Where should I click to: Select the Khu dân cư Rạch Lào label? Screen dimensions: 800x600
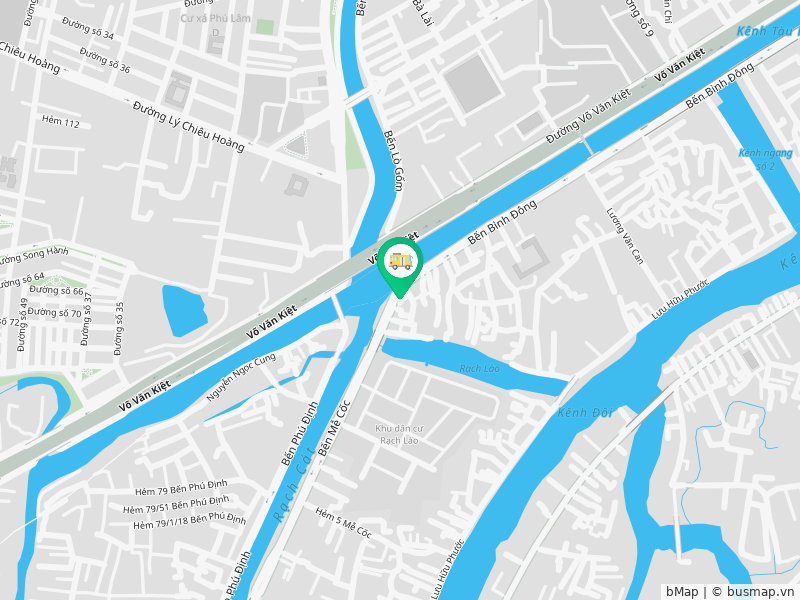click(399, 434)
